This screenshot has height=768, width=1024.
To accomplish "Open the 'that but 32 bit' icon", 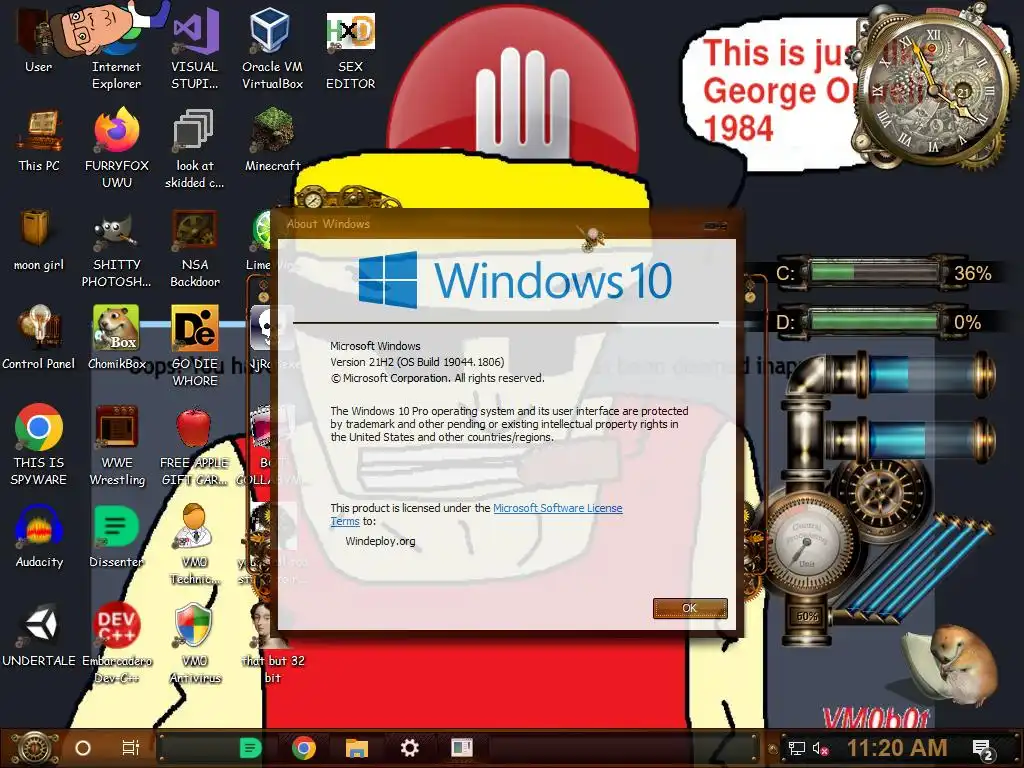I will (x=272, y=643).
